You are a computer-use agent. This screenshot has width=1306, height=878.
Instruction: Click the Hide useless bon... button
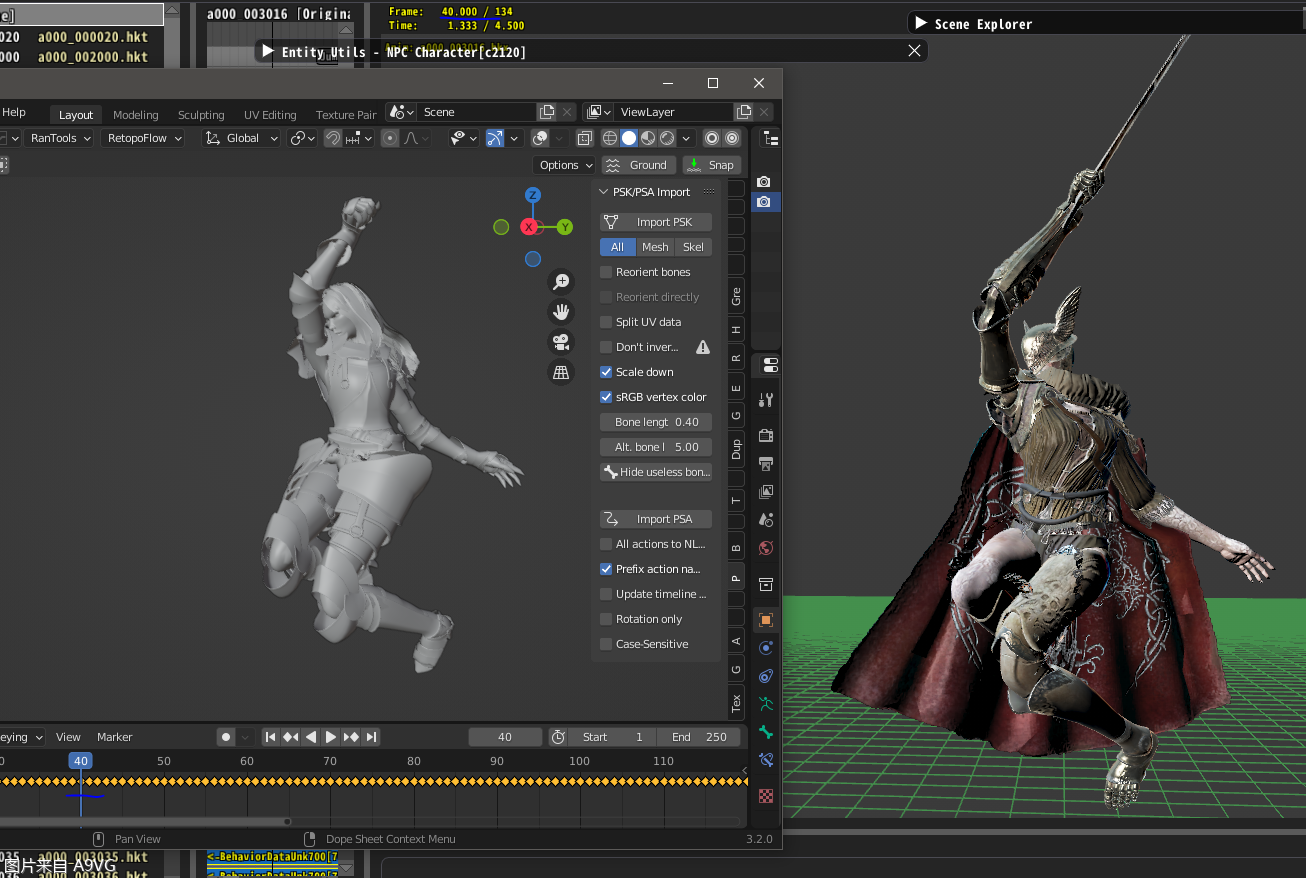pos(656,472)
